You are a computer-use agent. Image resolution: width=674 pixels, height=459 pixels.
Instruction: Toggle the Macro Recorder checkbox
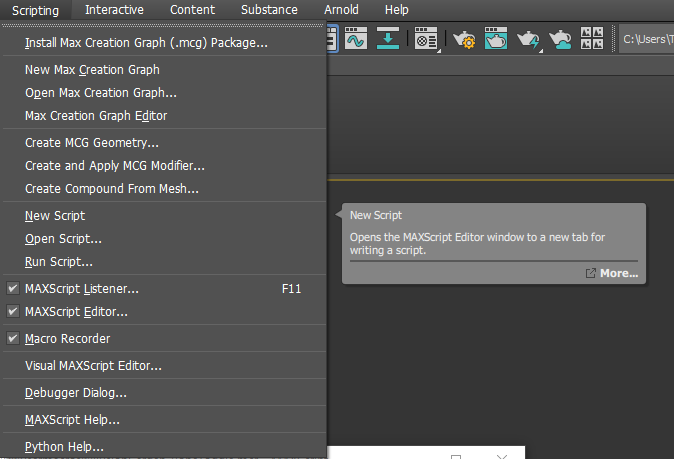click(x=13, y=339)
